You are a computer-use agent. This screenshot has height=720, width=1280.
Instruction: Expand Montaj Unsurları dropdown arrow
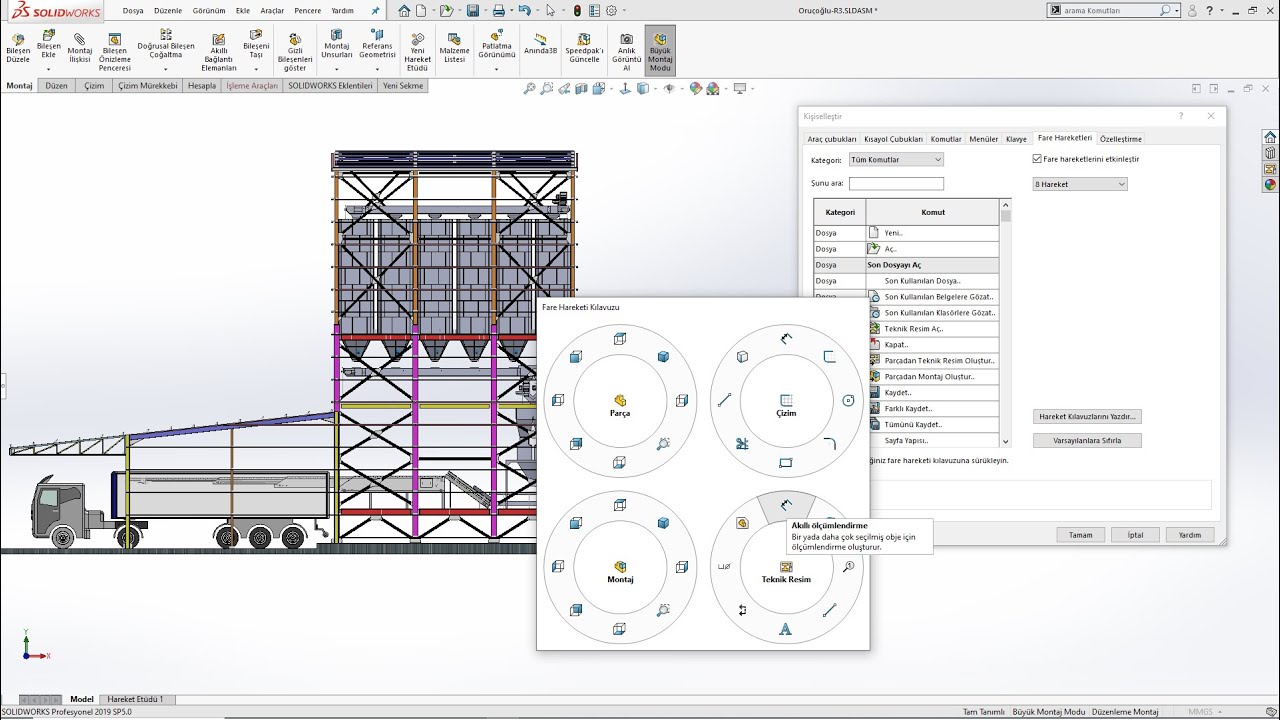click(336, 69)
